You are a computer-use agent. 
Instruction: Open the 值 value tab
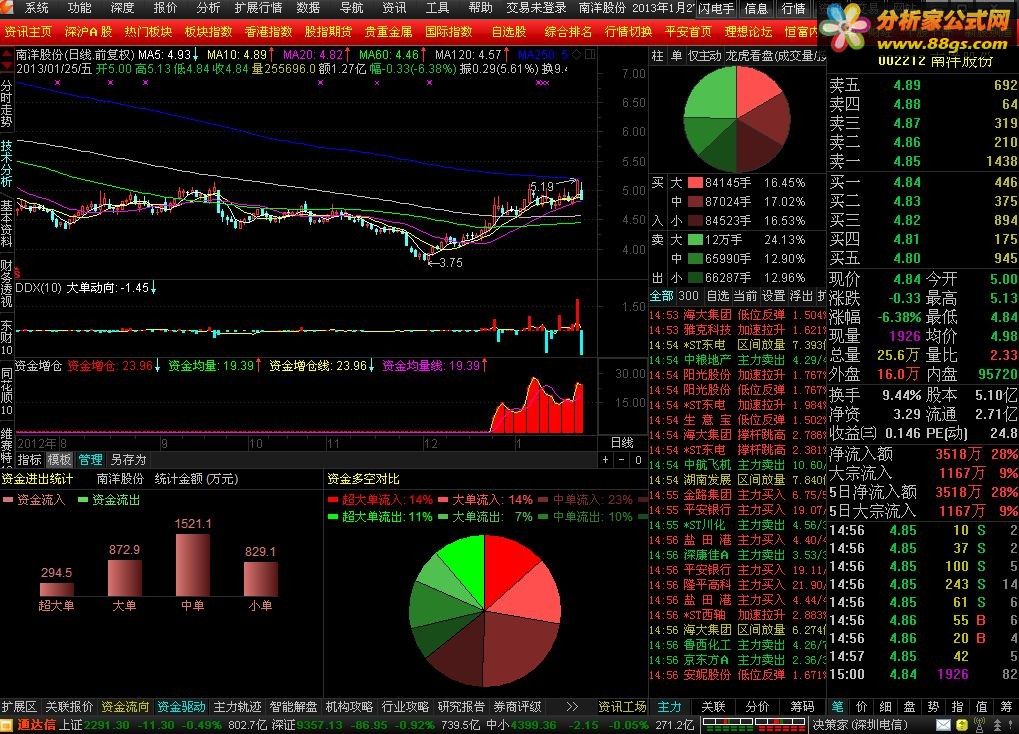(982, 707)
